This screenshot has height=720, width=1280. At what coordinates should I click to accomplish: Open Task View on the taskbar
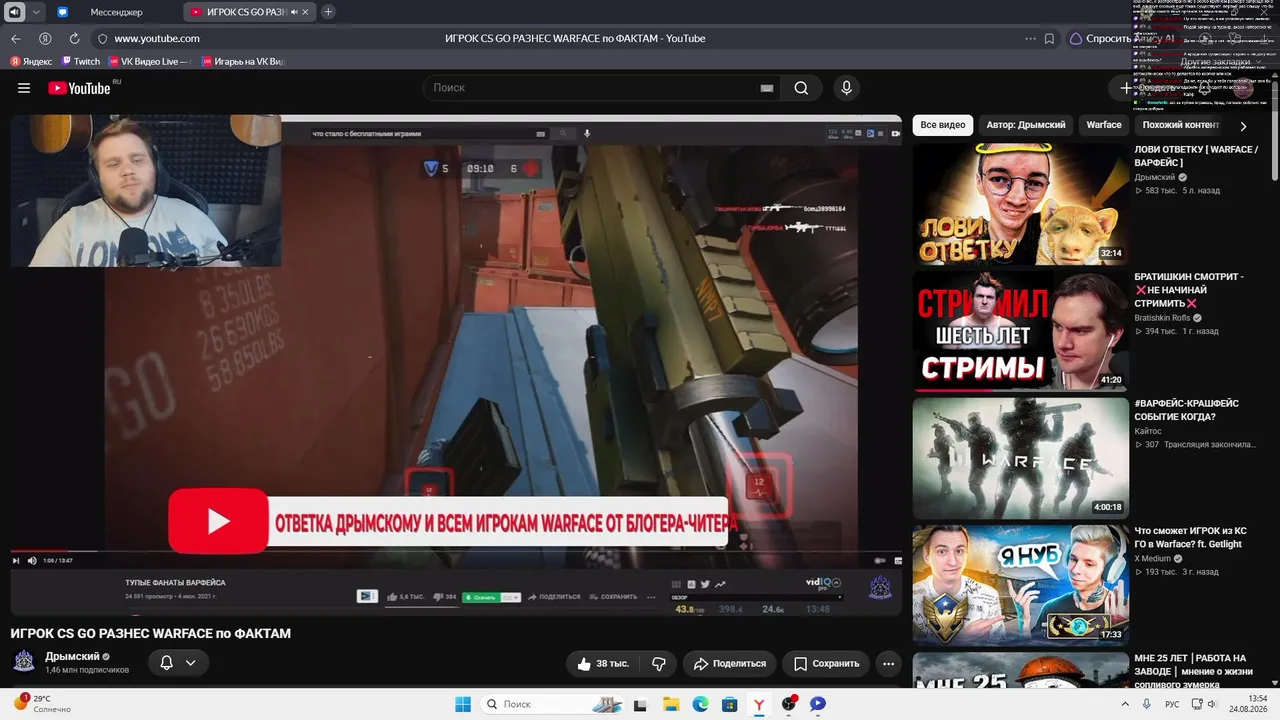(x=640, y=704)
